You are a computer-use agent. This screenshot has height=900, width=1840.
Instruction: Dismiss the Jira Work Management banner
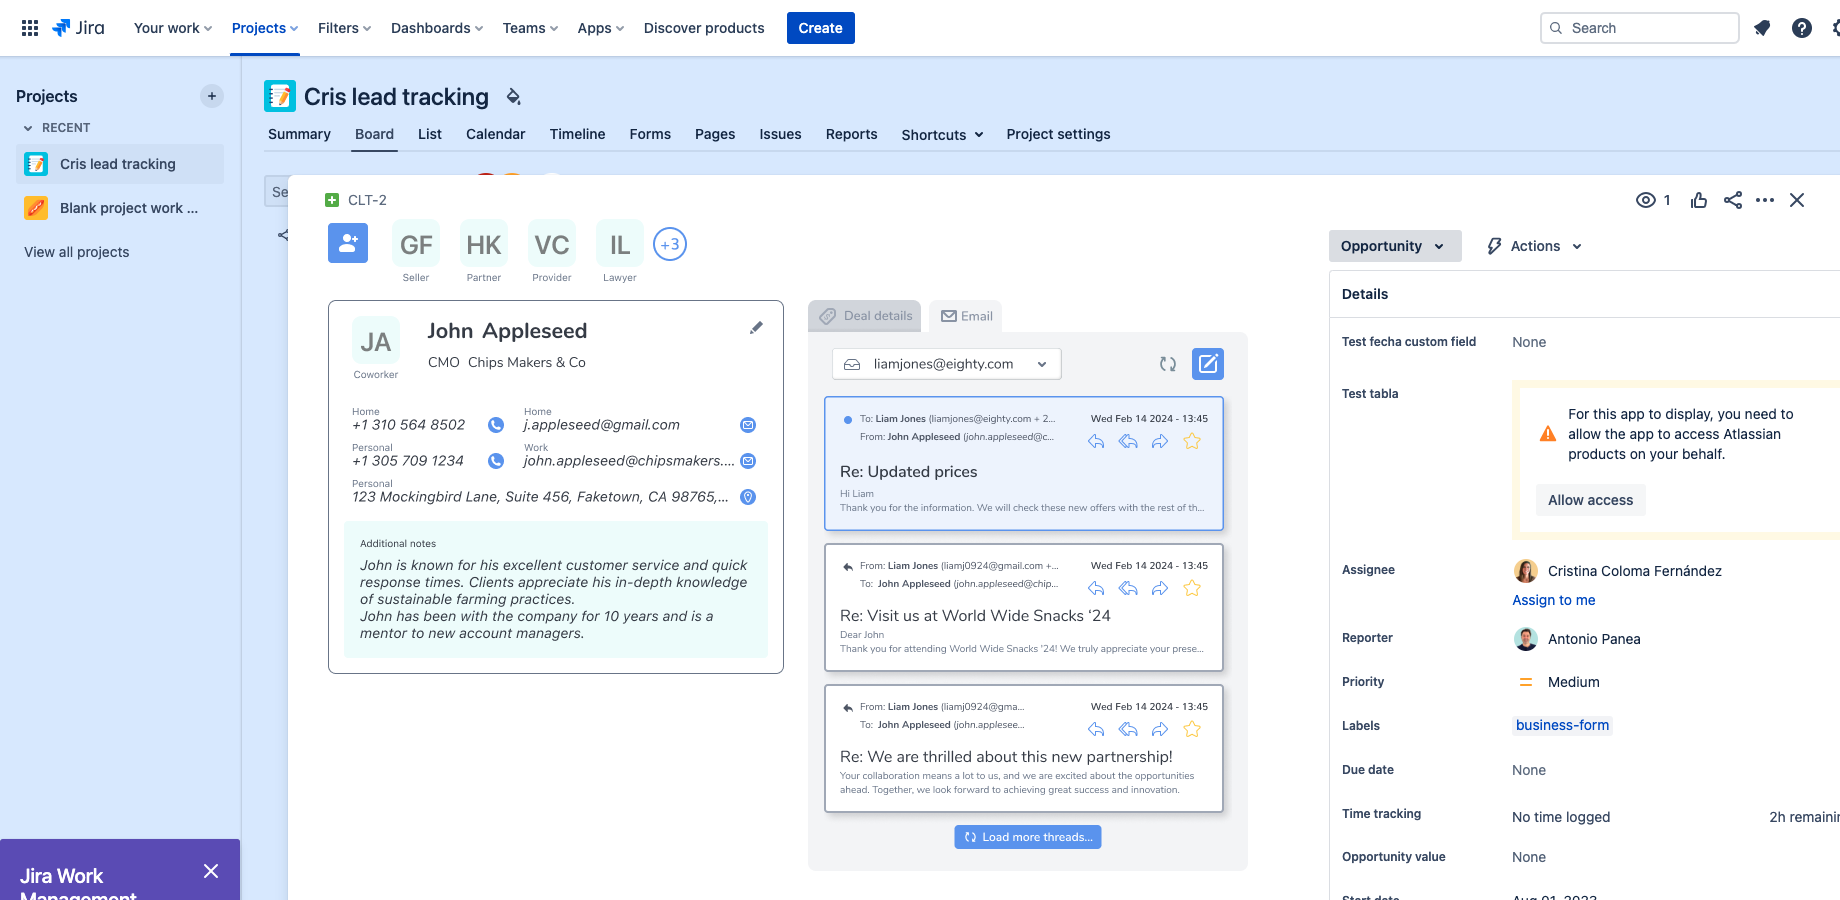[x=211, y=871]
